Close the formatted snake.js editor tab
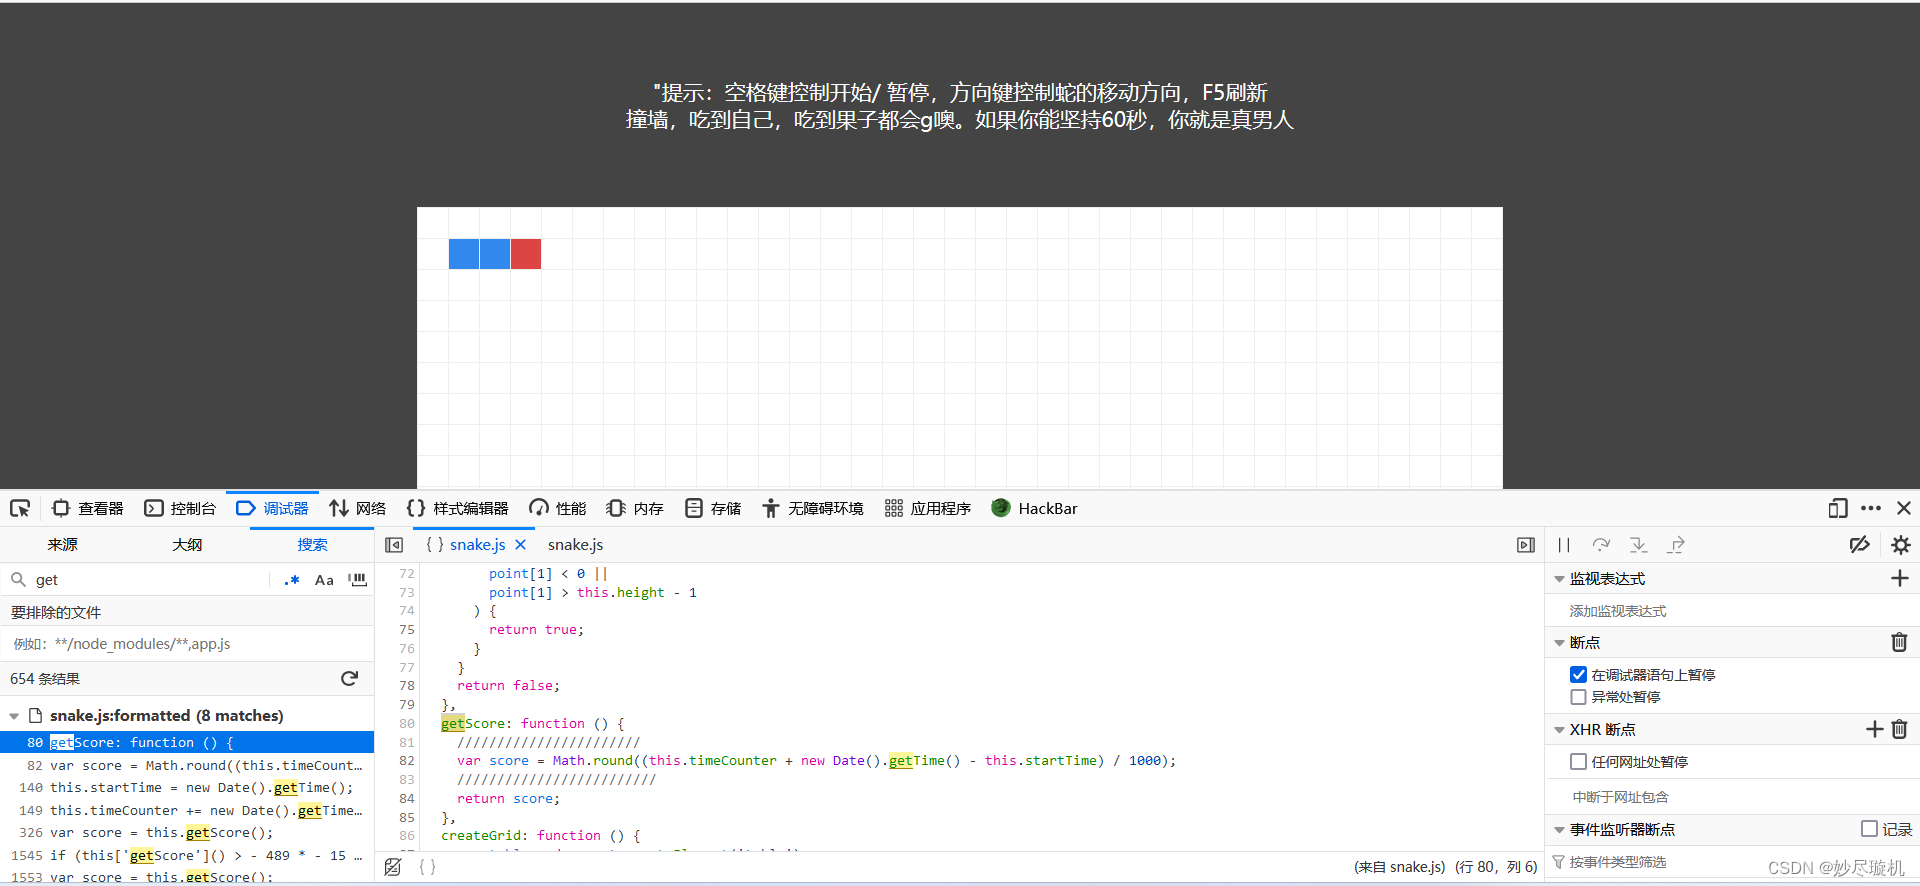 click(521, 544)
